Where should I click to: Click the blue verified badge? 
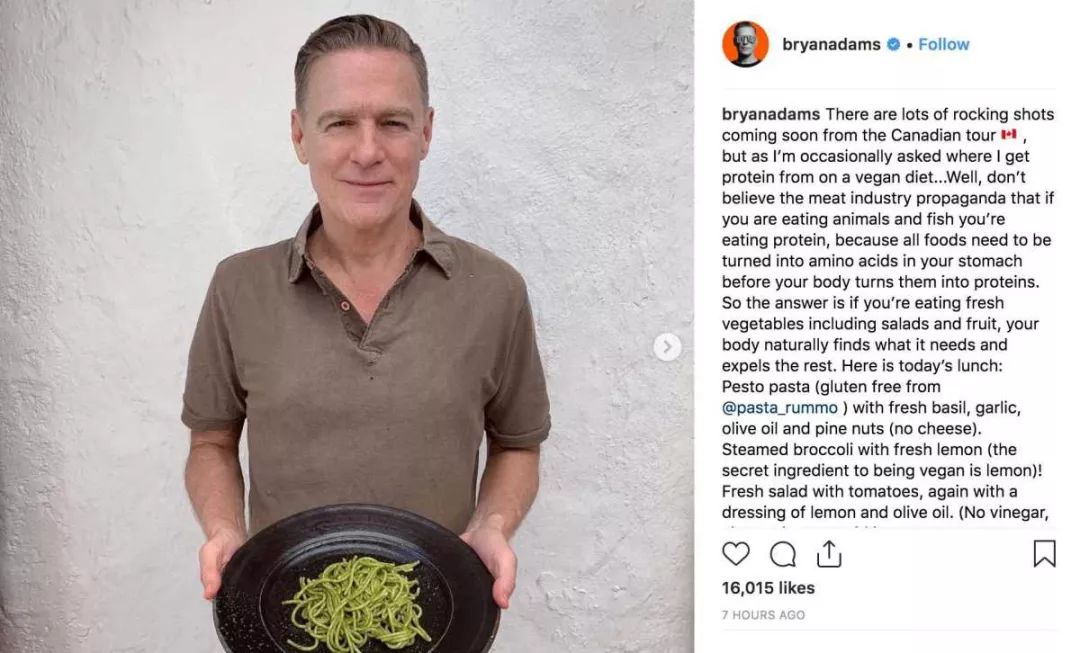pyautogui.click(x=893, y=44)
